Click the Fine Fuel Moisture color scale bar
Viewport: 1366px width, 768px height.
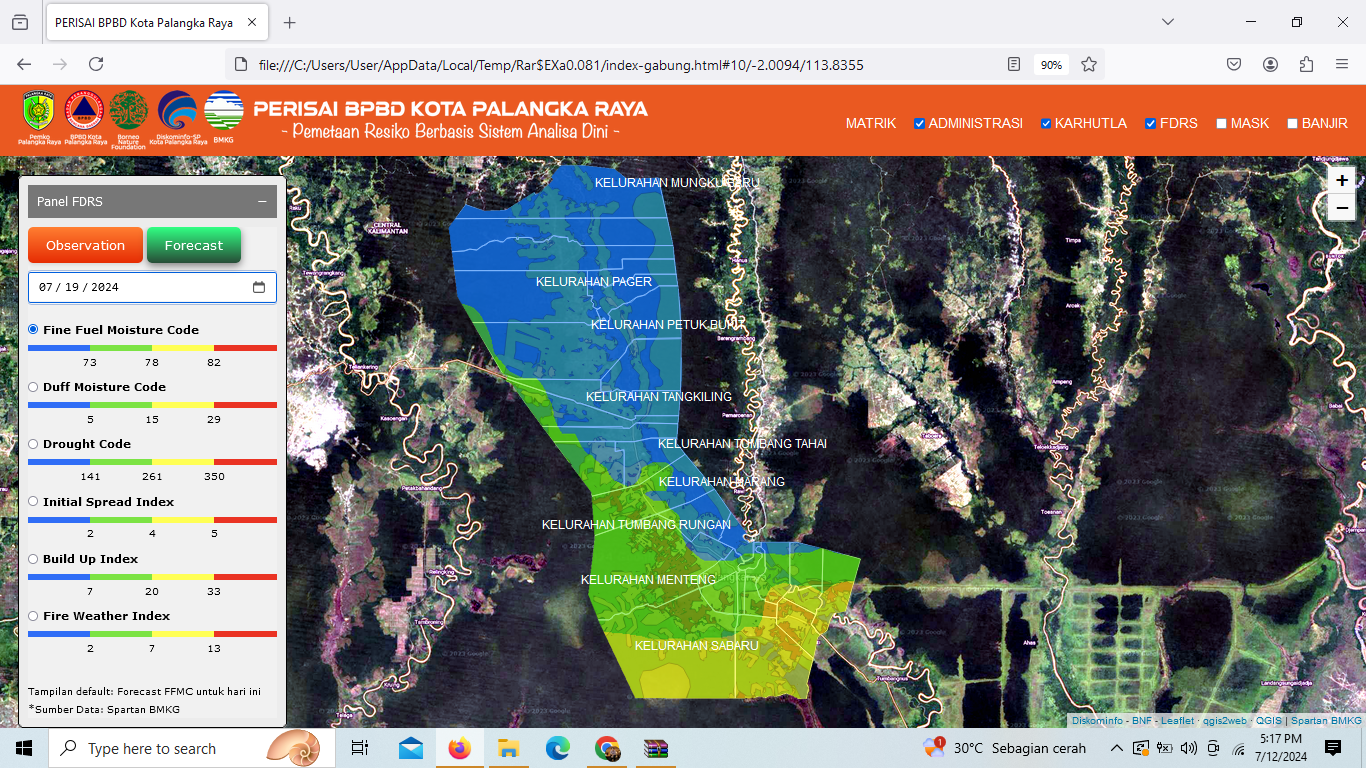pyautogui.click(x=152, y=348)
